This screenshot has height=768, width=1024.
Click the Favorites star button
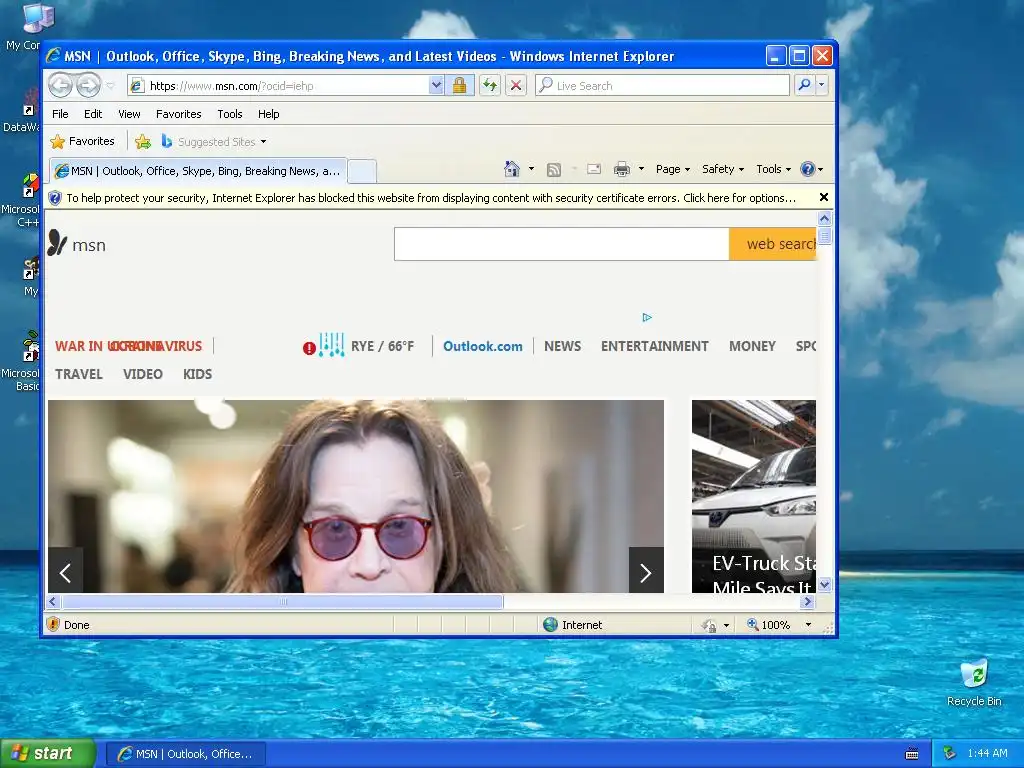82,141
